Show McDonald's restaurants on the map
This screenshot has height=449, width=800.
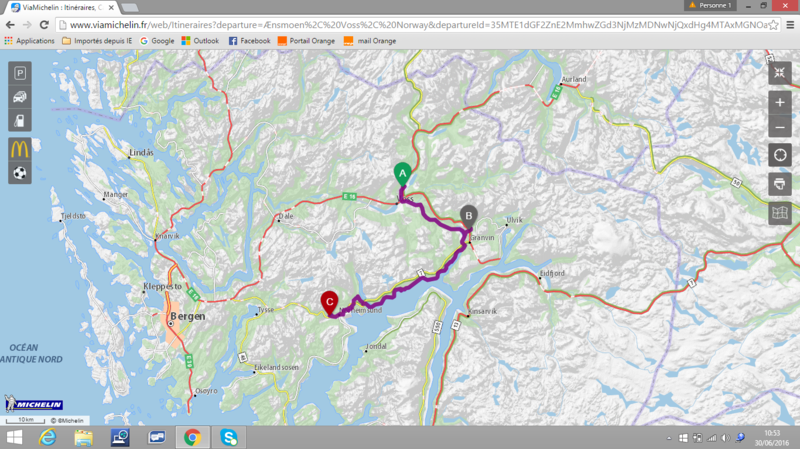[20, 148]
